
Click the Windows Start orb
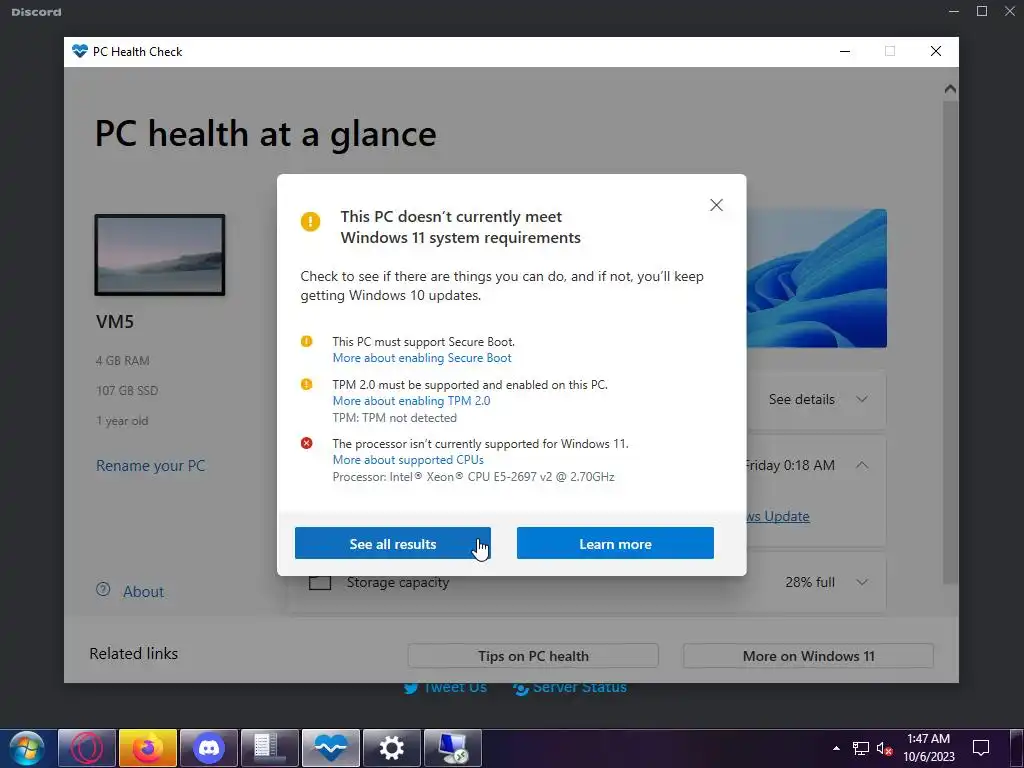[x=27, y=748]
